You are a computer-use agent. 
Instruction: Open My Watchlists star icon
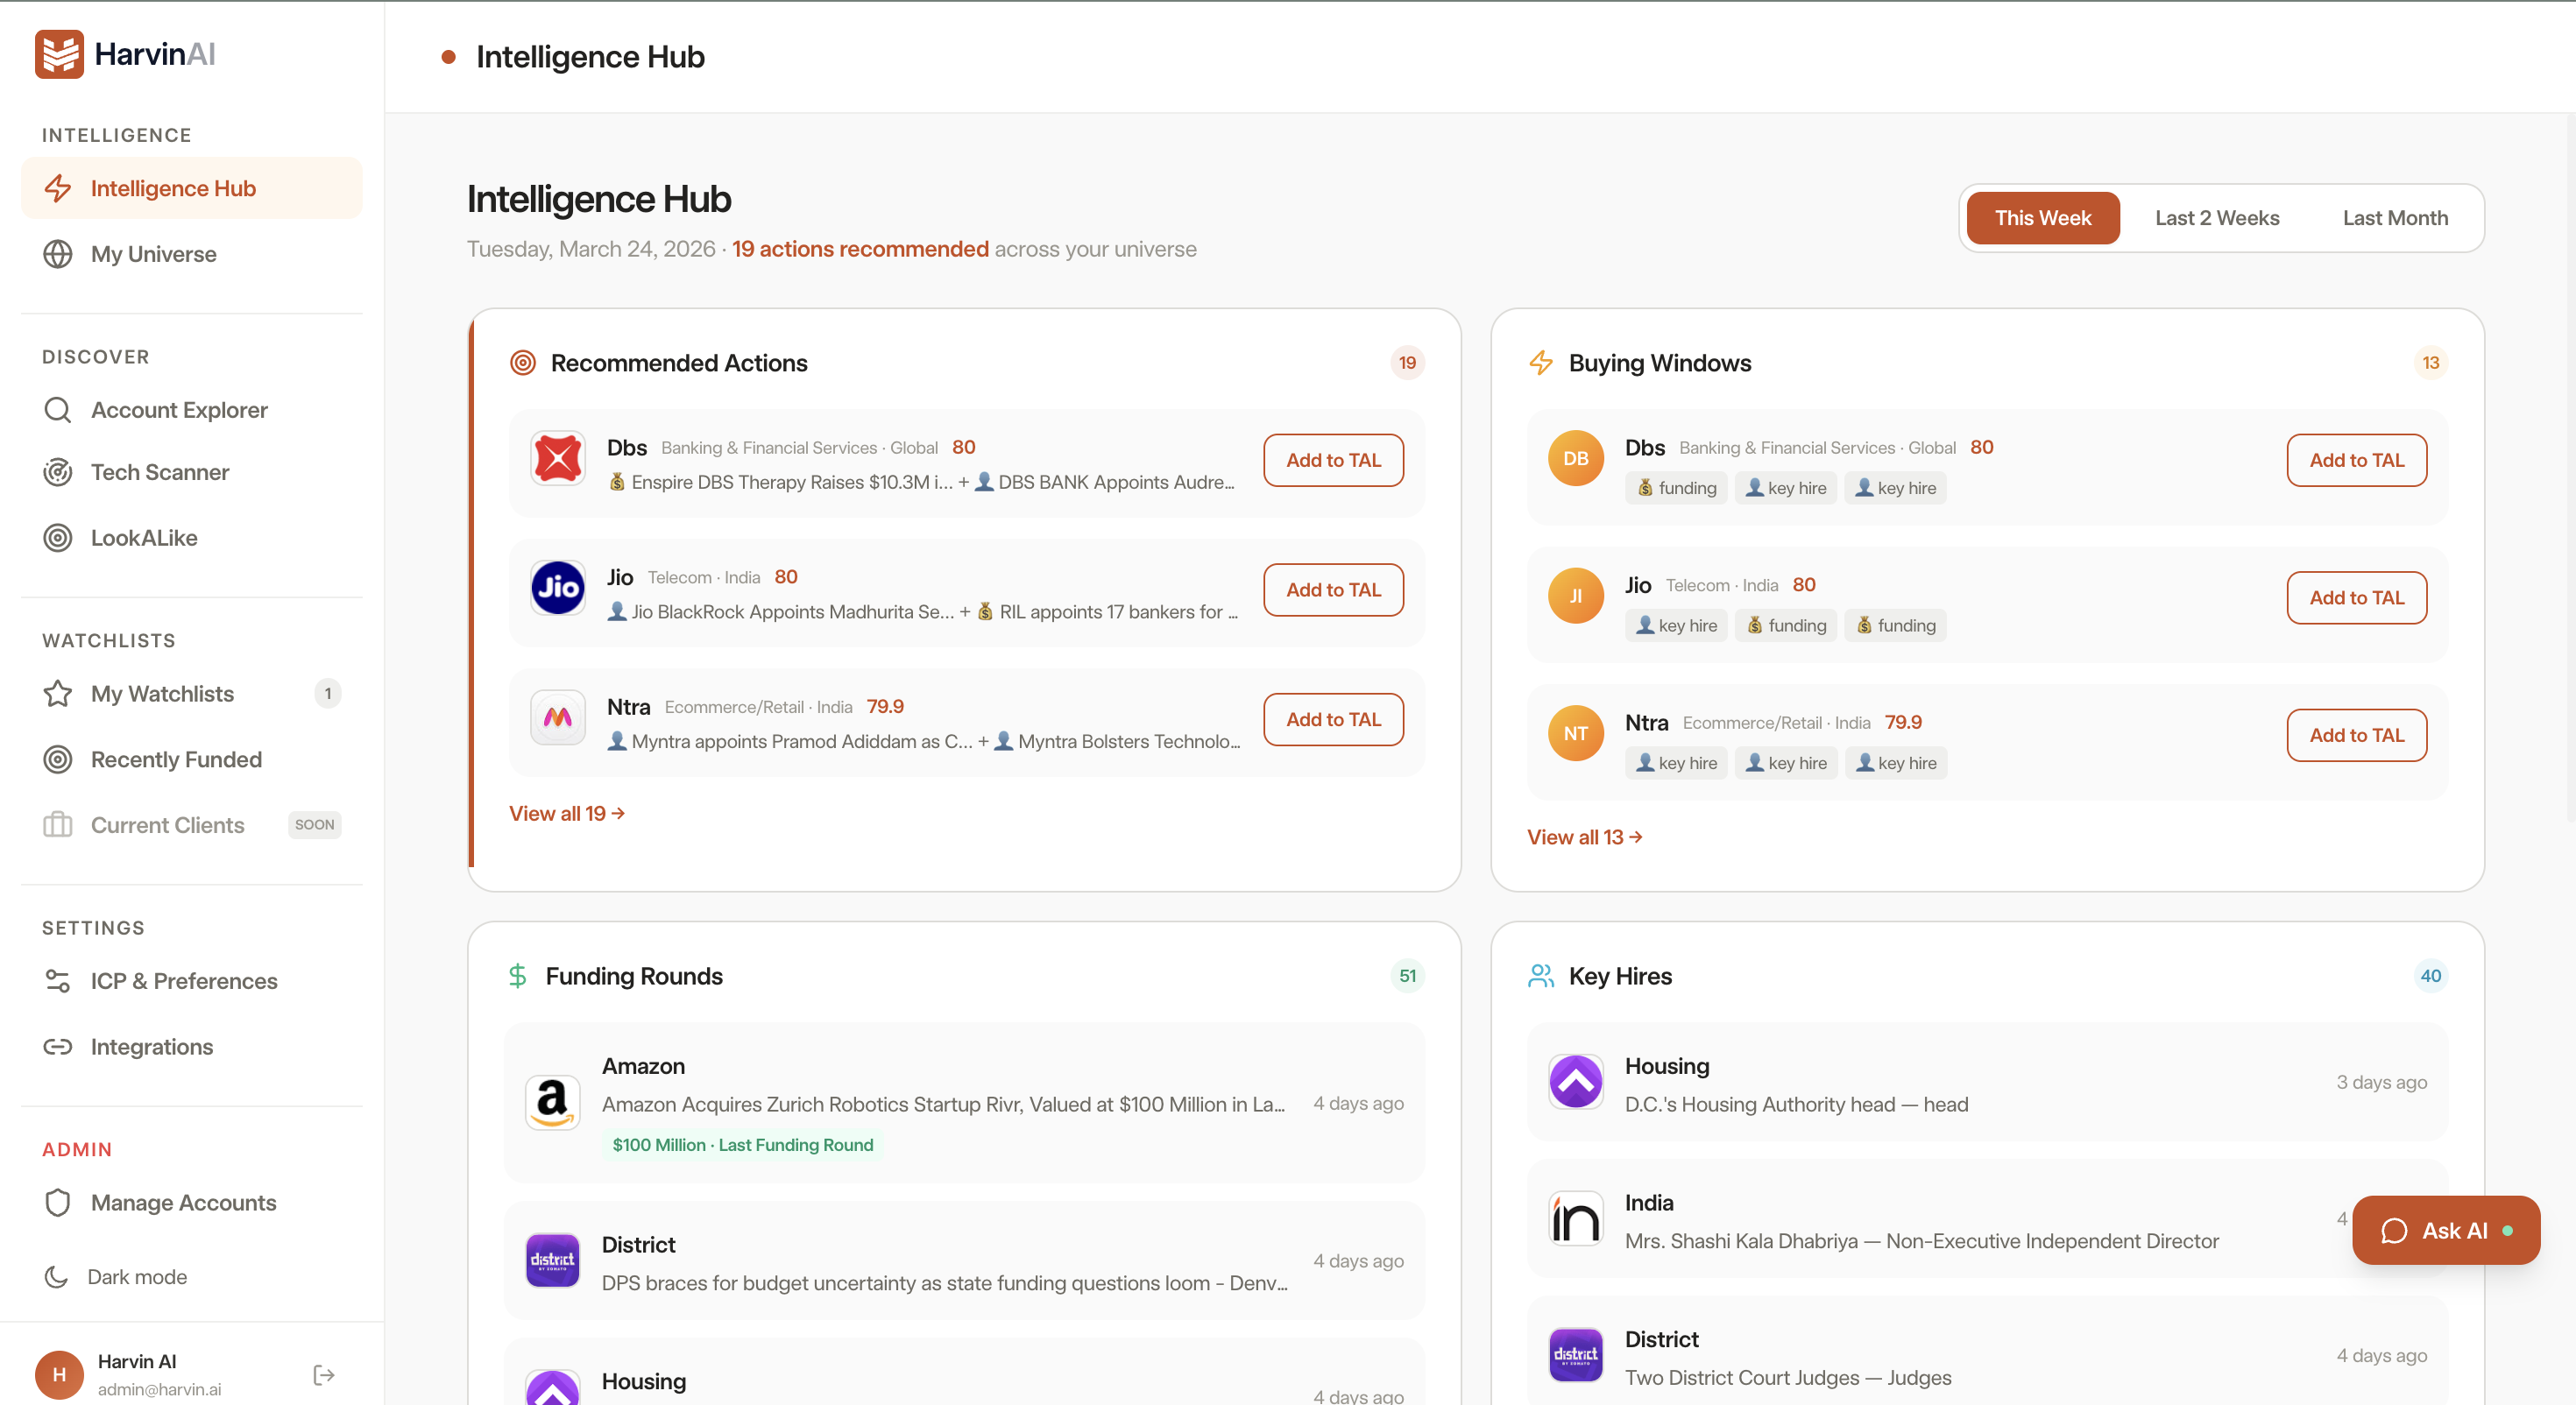click(x=58, y=694)
